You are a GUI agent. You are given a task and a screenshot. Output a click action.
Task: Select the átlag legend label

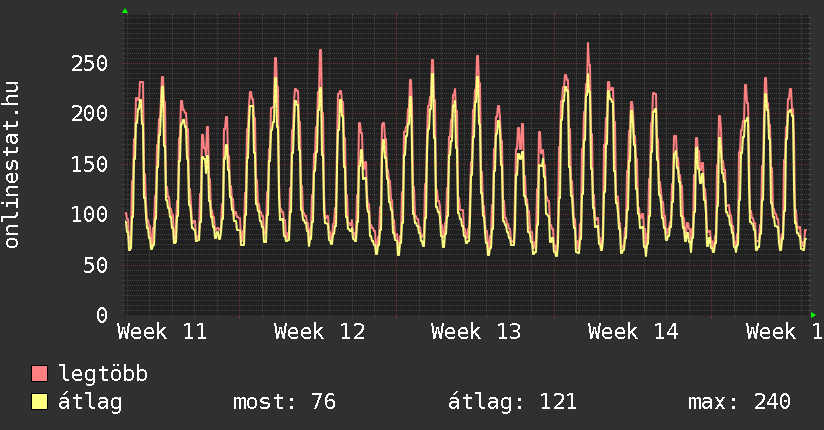point(90,402)
